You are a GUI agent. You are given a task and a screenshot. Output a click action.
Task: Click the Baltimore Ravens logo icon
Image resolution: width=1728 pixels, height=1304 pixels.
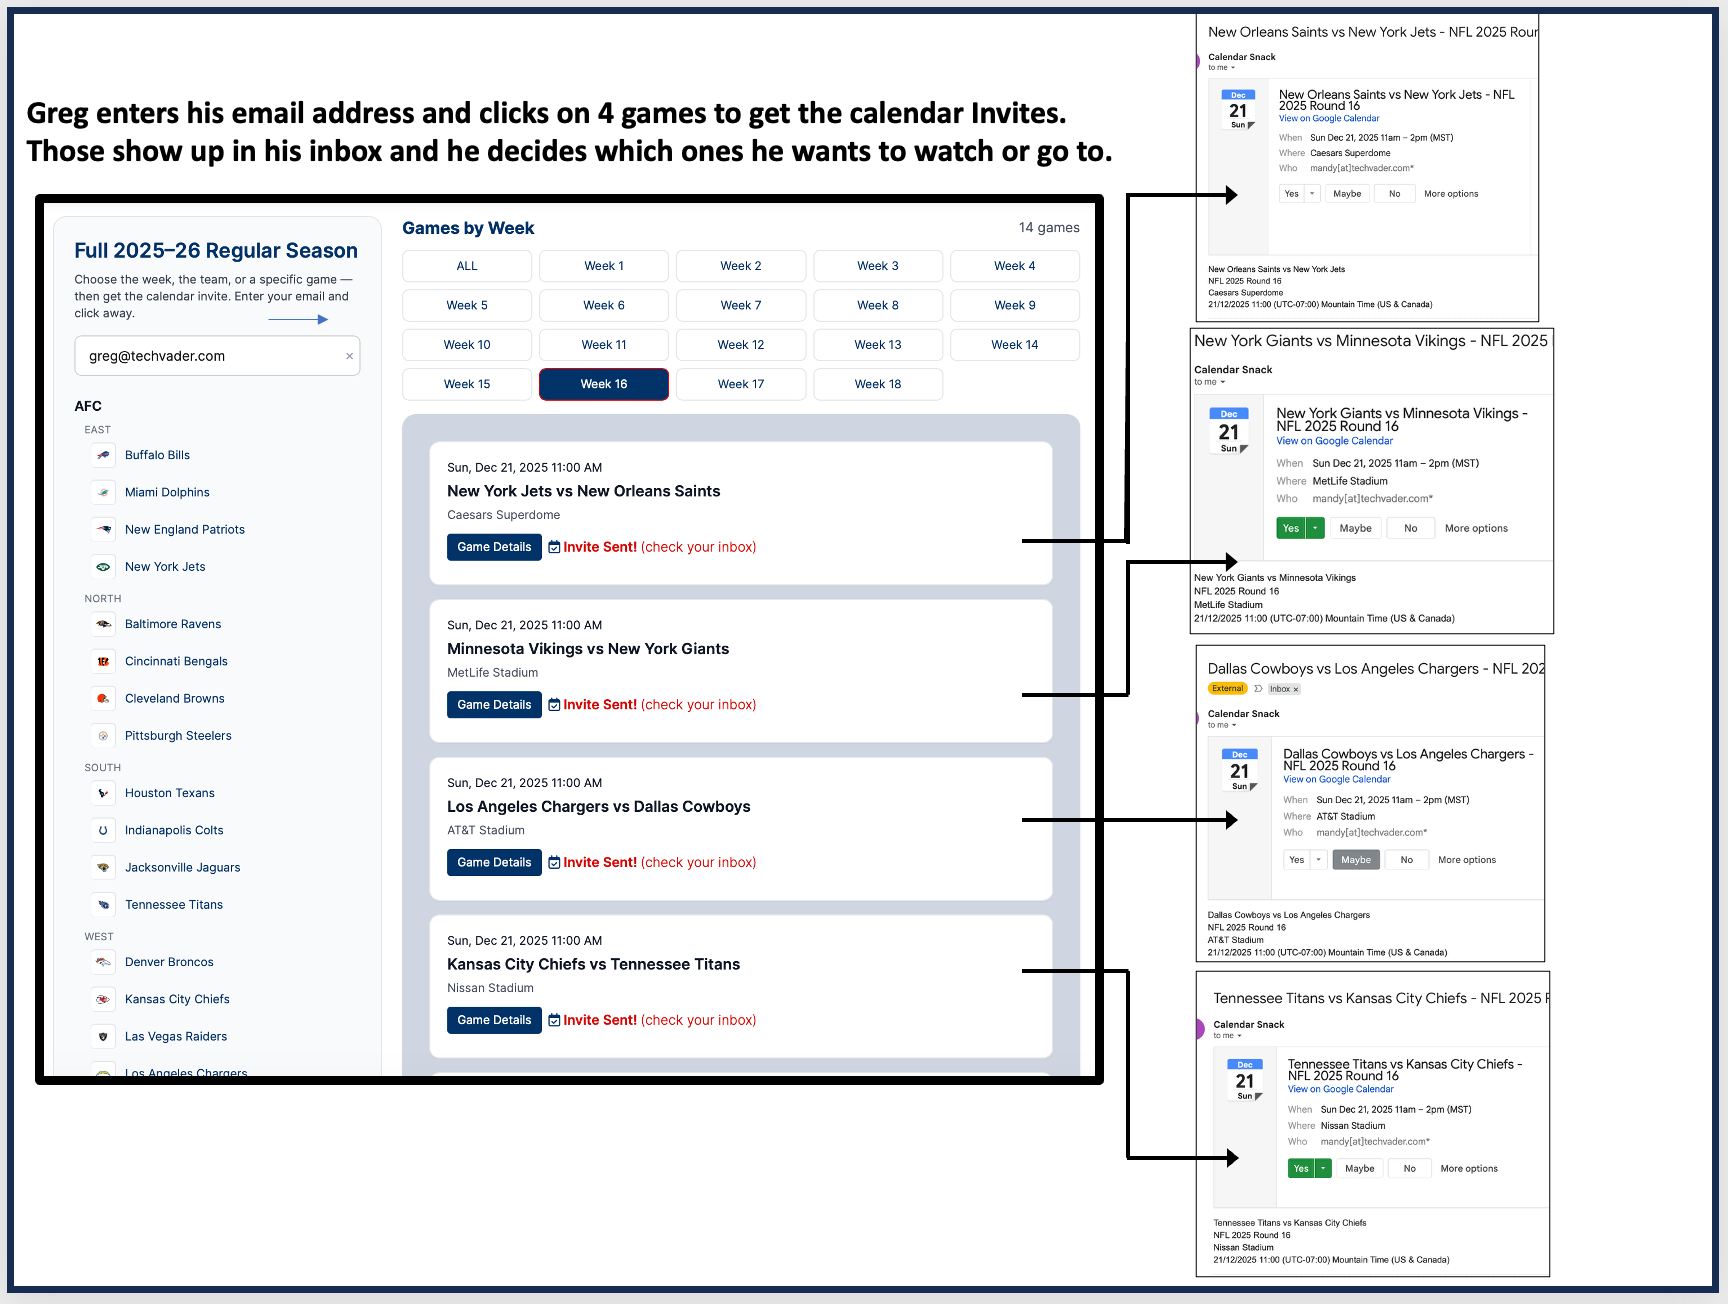pos(103,624)
